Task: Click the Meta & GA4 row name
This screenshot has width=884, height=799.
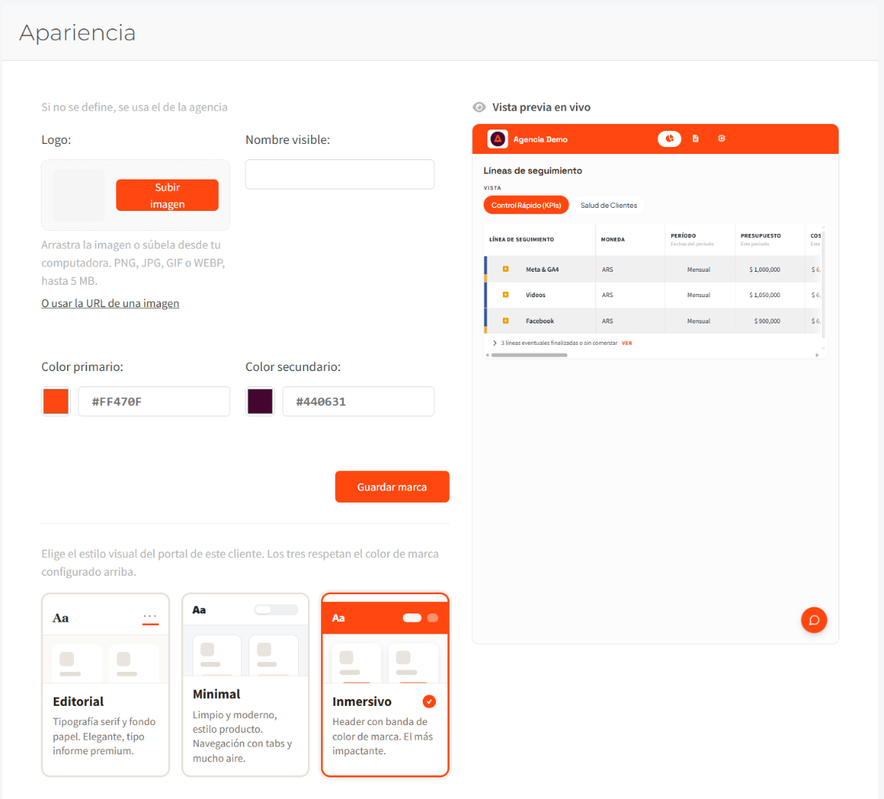Action: click(542, 270)
